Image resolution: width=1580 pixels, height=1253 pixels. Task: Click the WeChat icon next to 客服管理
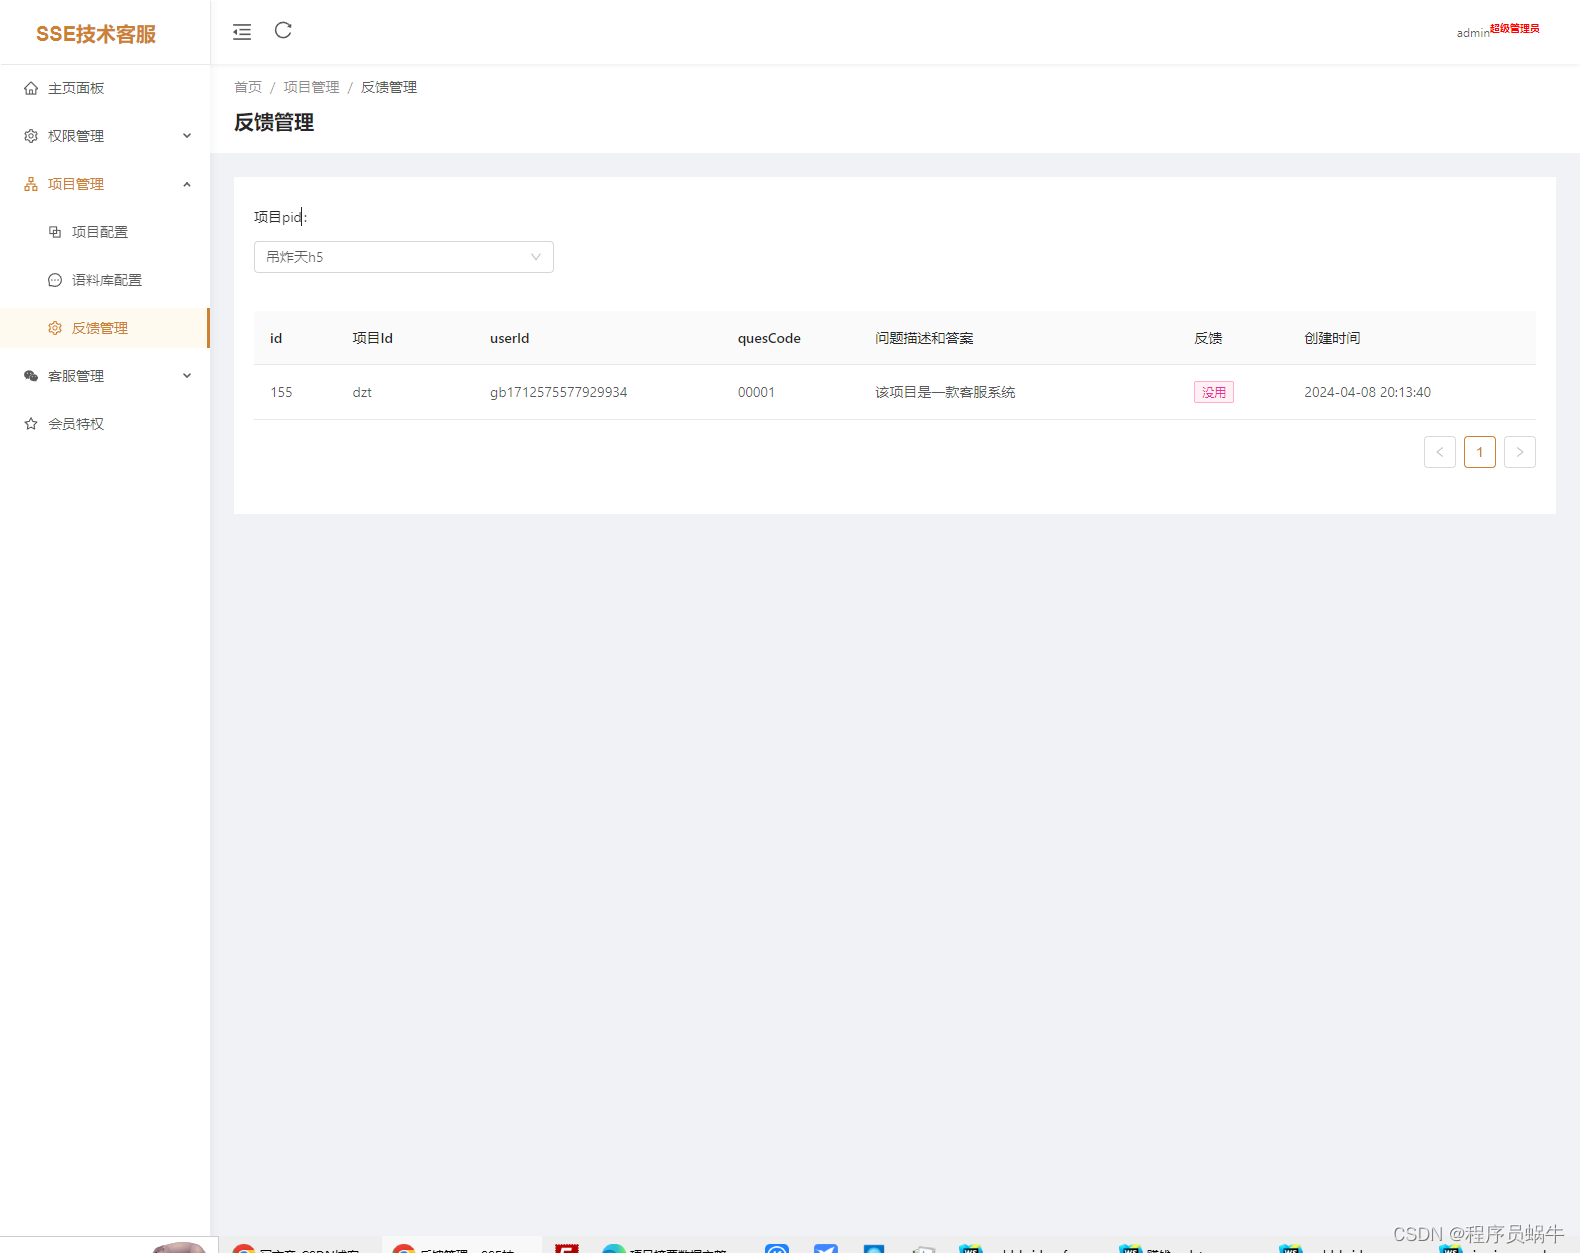coord(31,376)
